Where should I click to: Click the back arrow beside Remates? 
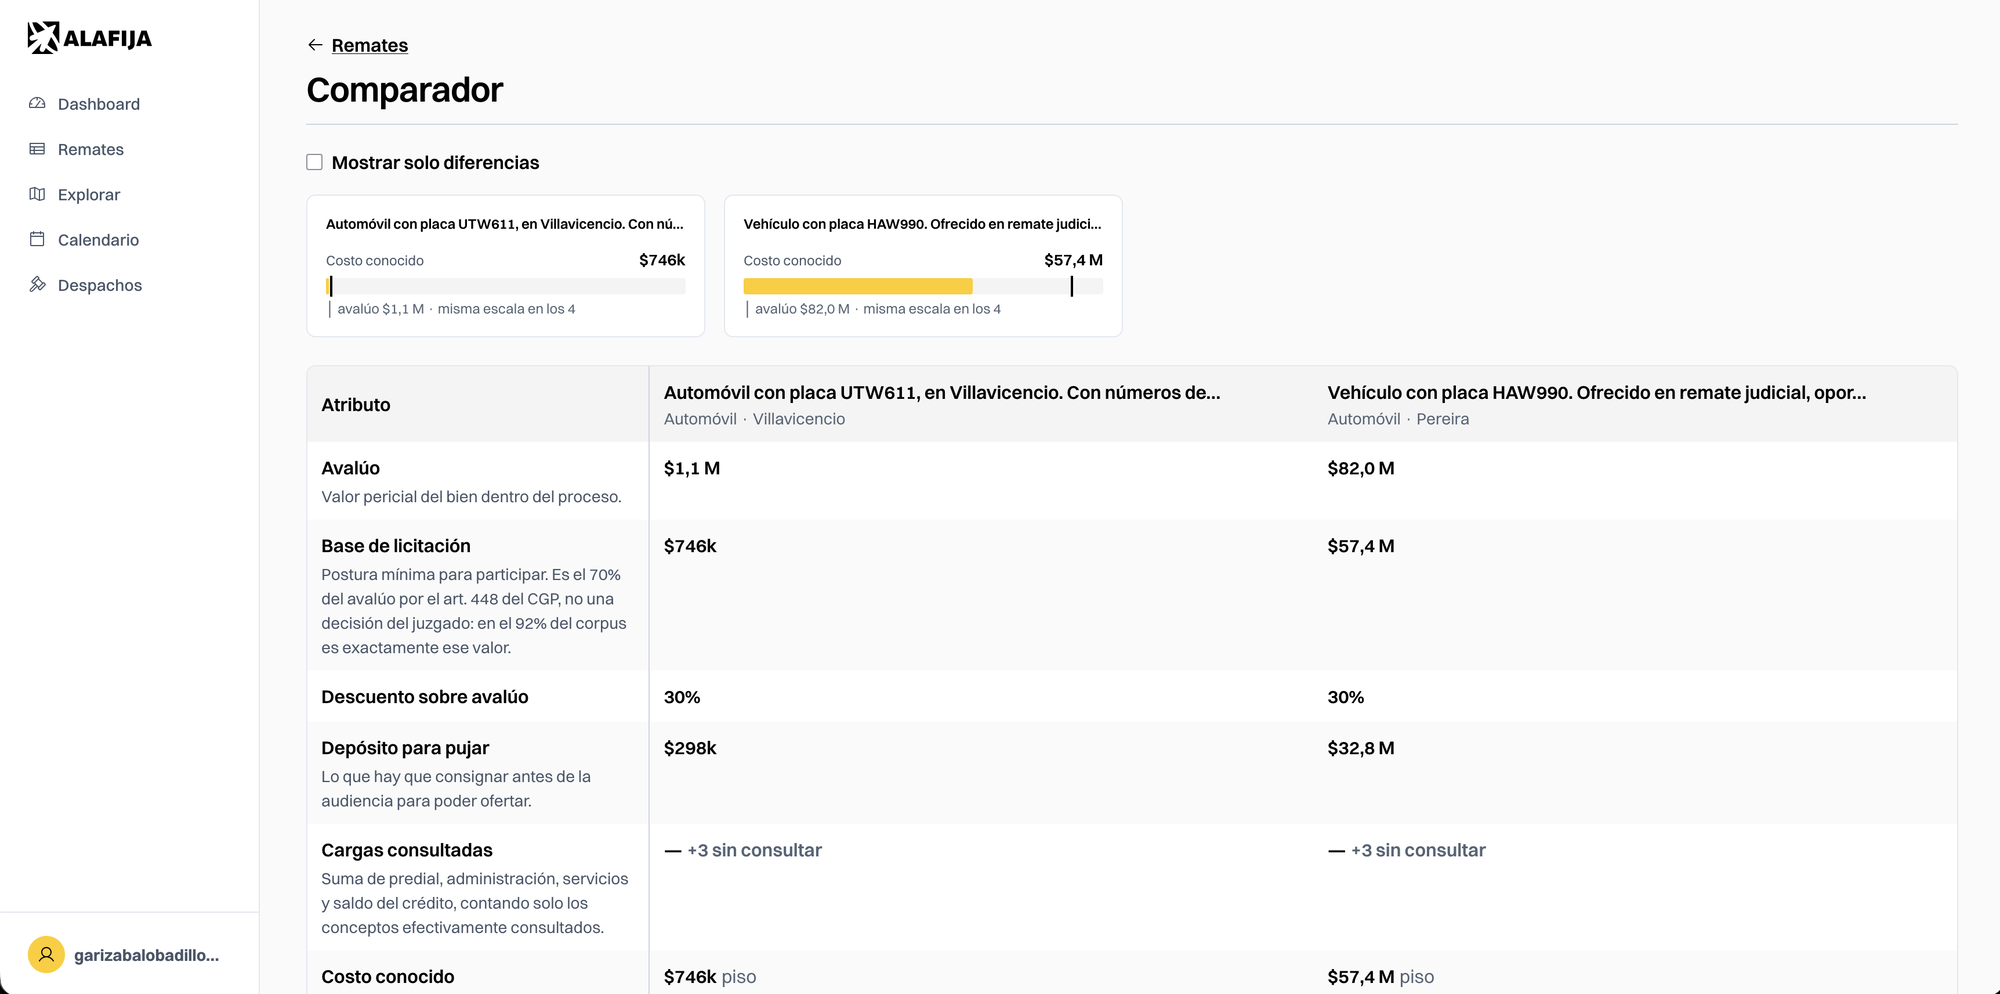[315, 45]
